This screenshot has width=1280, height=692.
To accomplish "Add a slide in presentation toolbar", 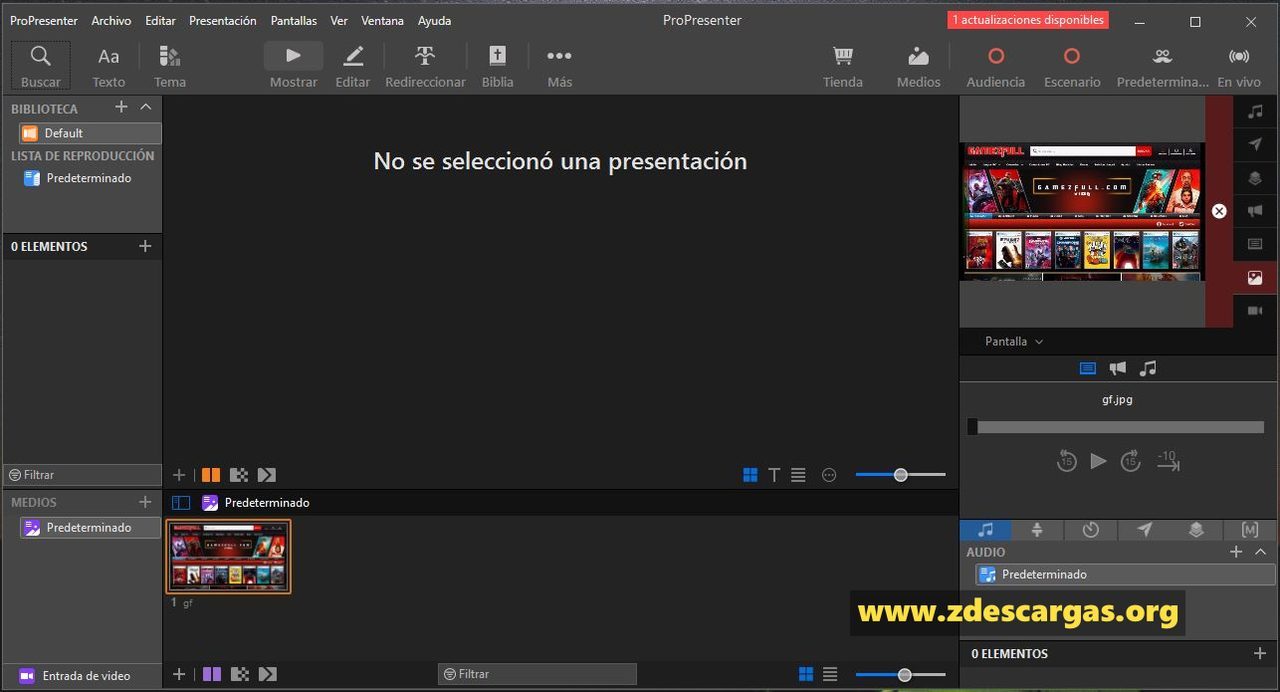I will tap(179, 475).
